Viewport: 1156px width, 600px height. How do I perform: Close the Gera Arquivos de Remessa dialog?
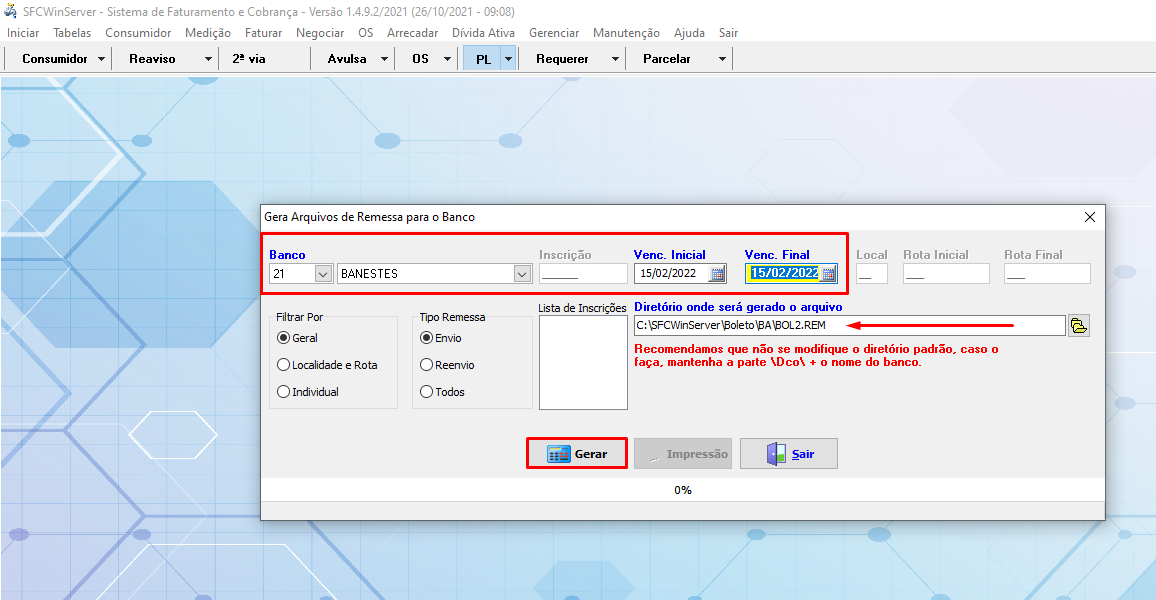1090,216
